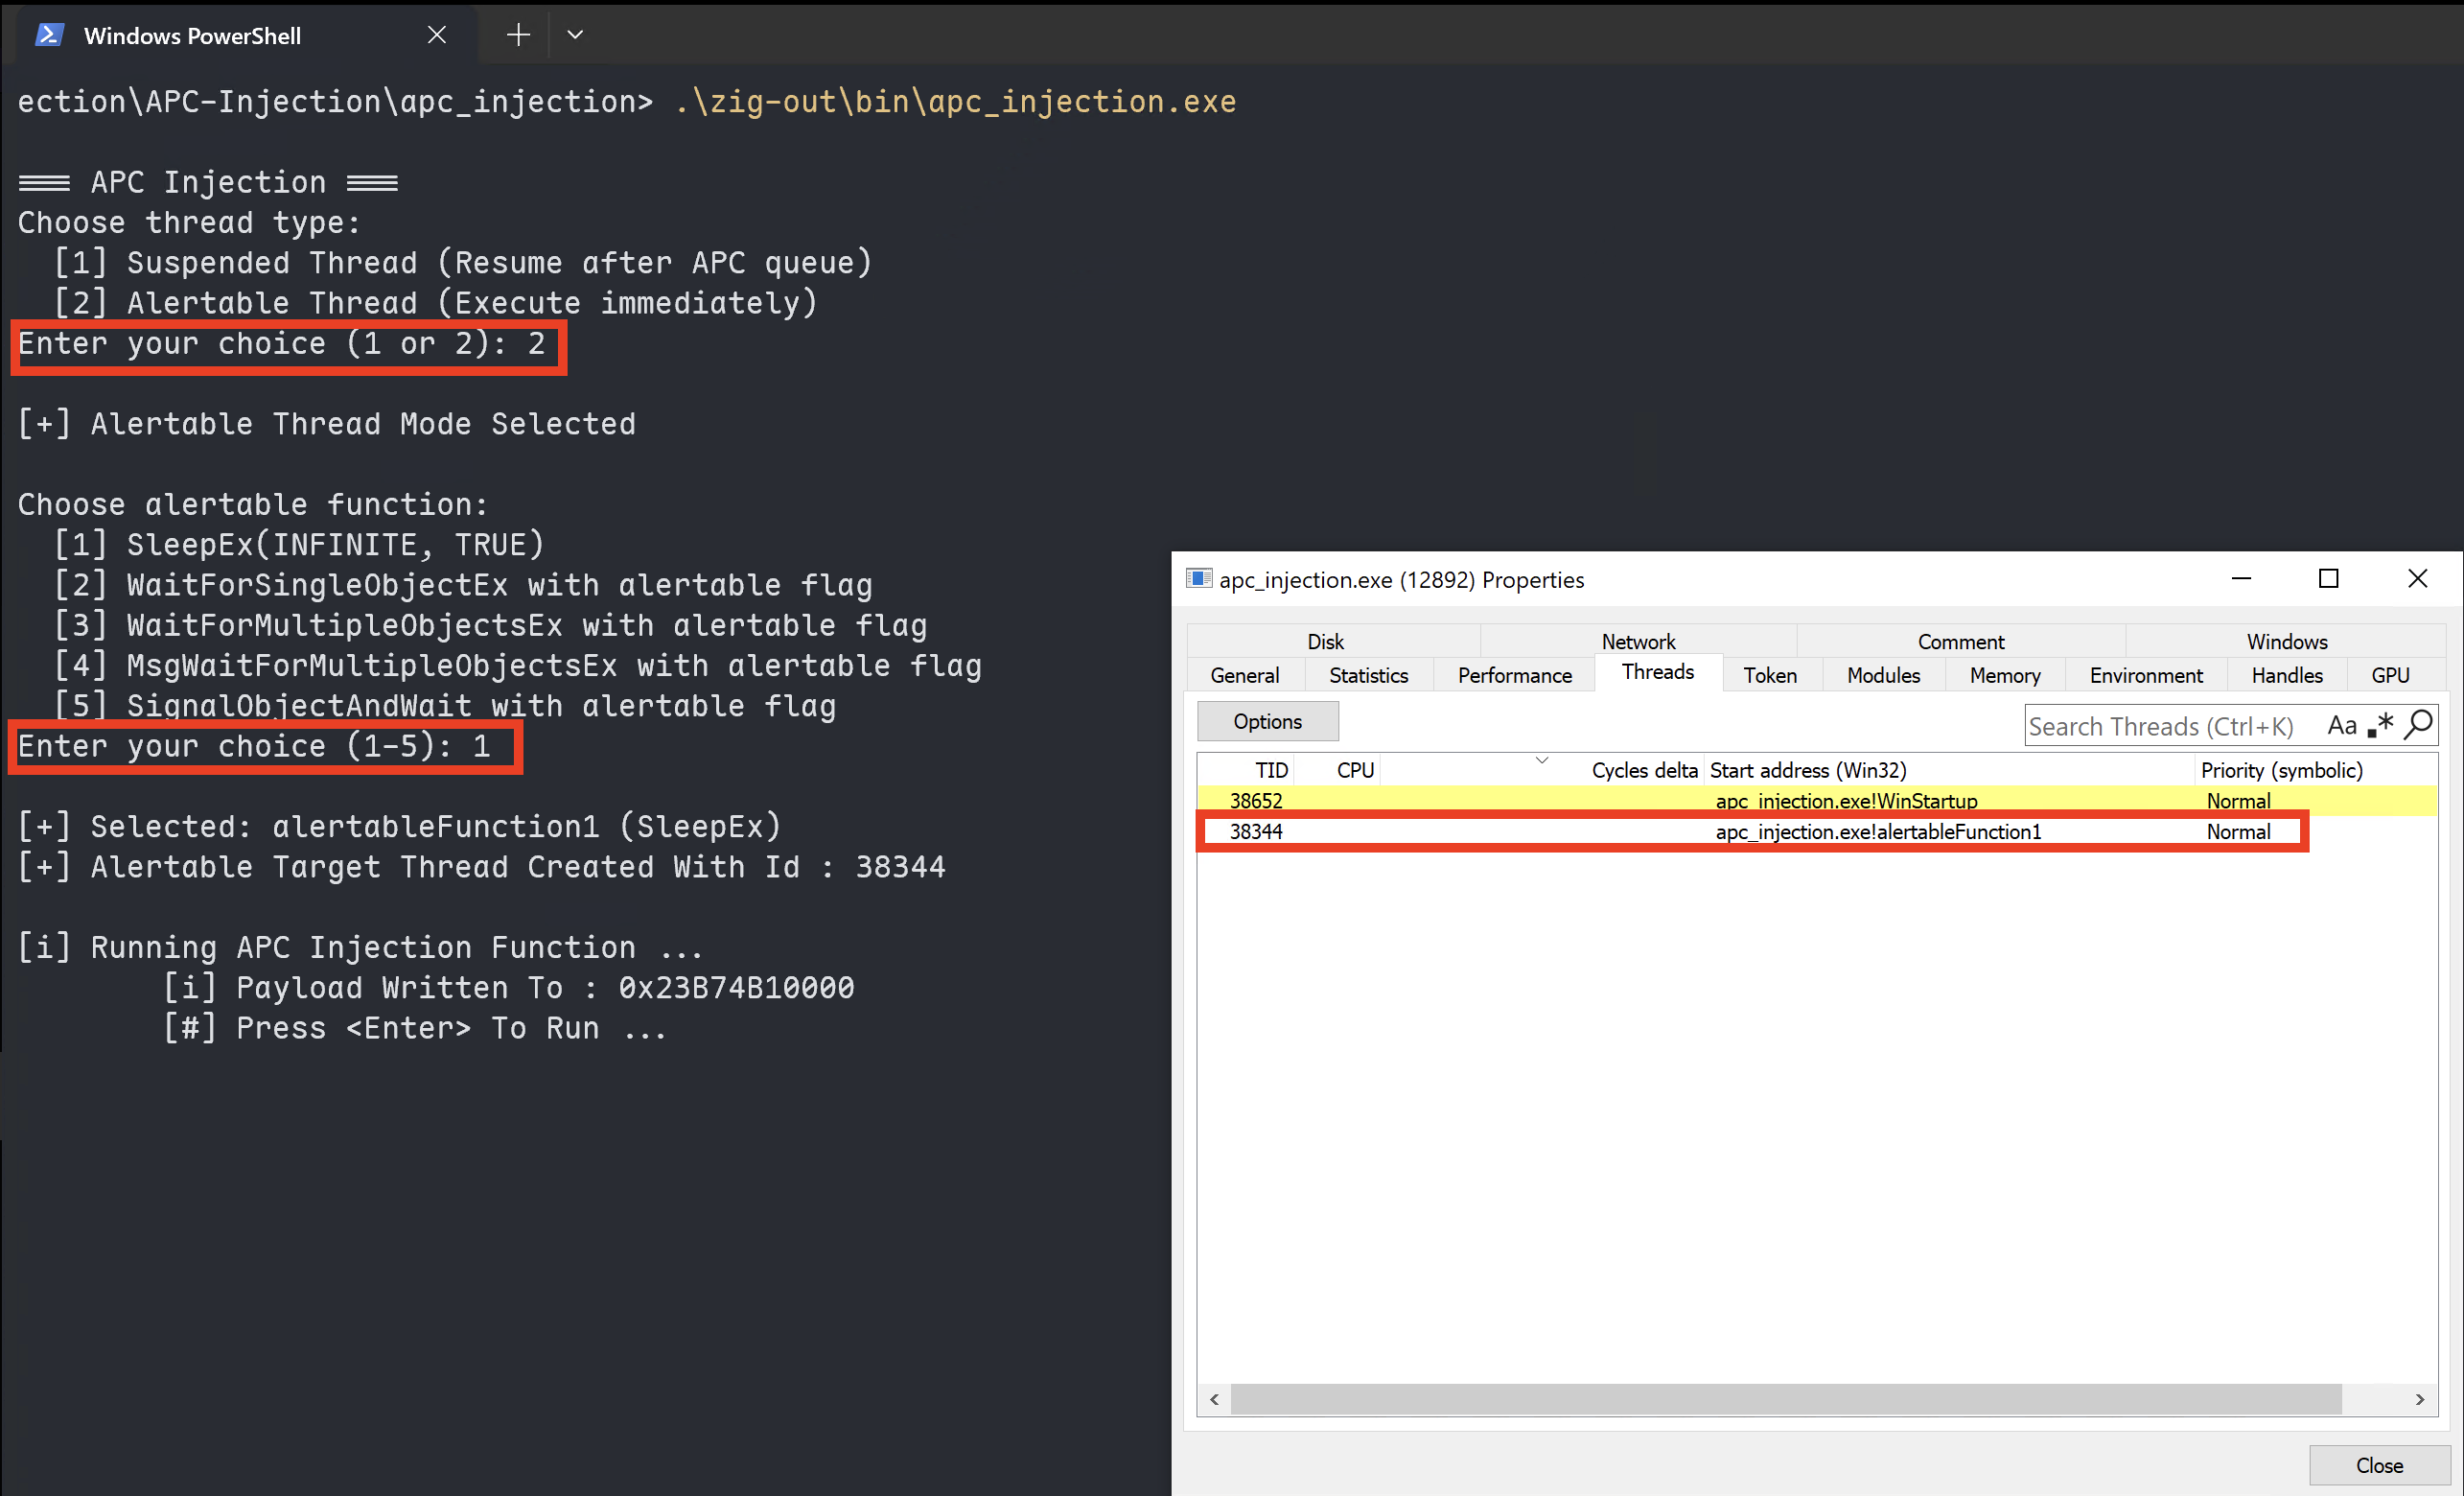This screenshot has width=2464, height=1496.
Task: Click apc_injection.exe Properties window icon
Action: tap(1198, 579)
